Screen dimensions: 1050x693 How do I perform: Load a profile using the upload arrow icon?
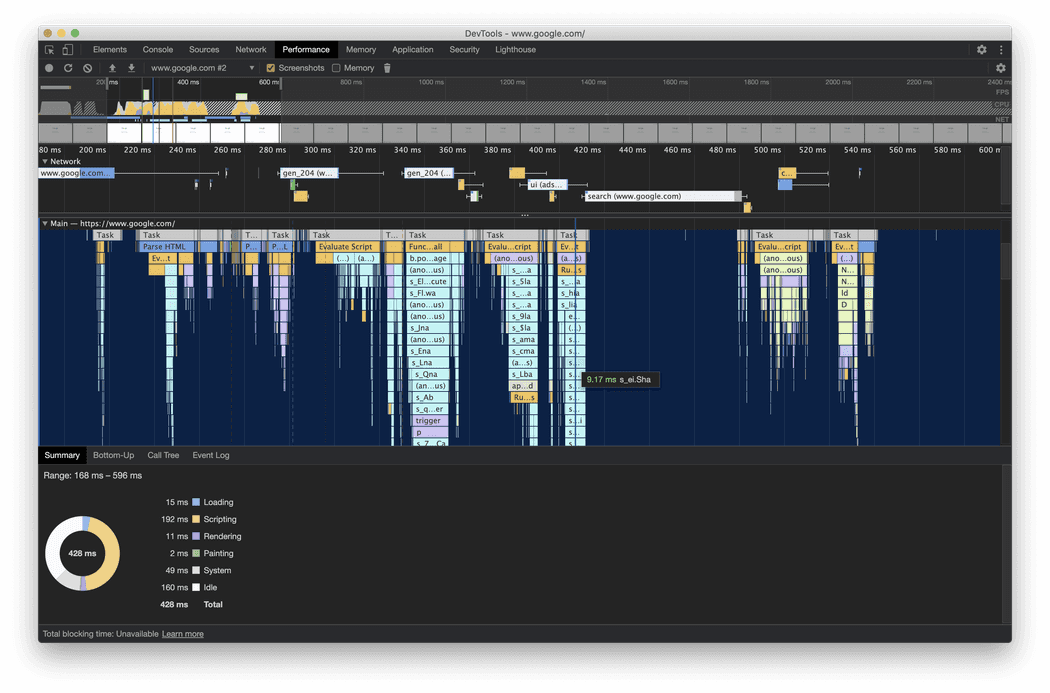tap(111, 68)
